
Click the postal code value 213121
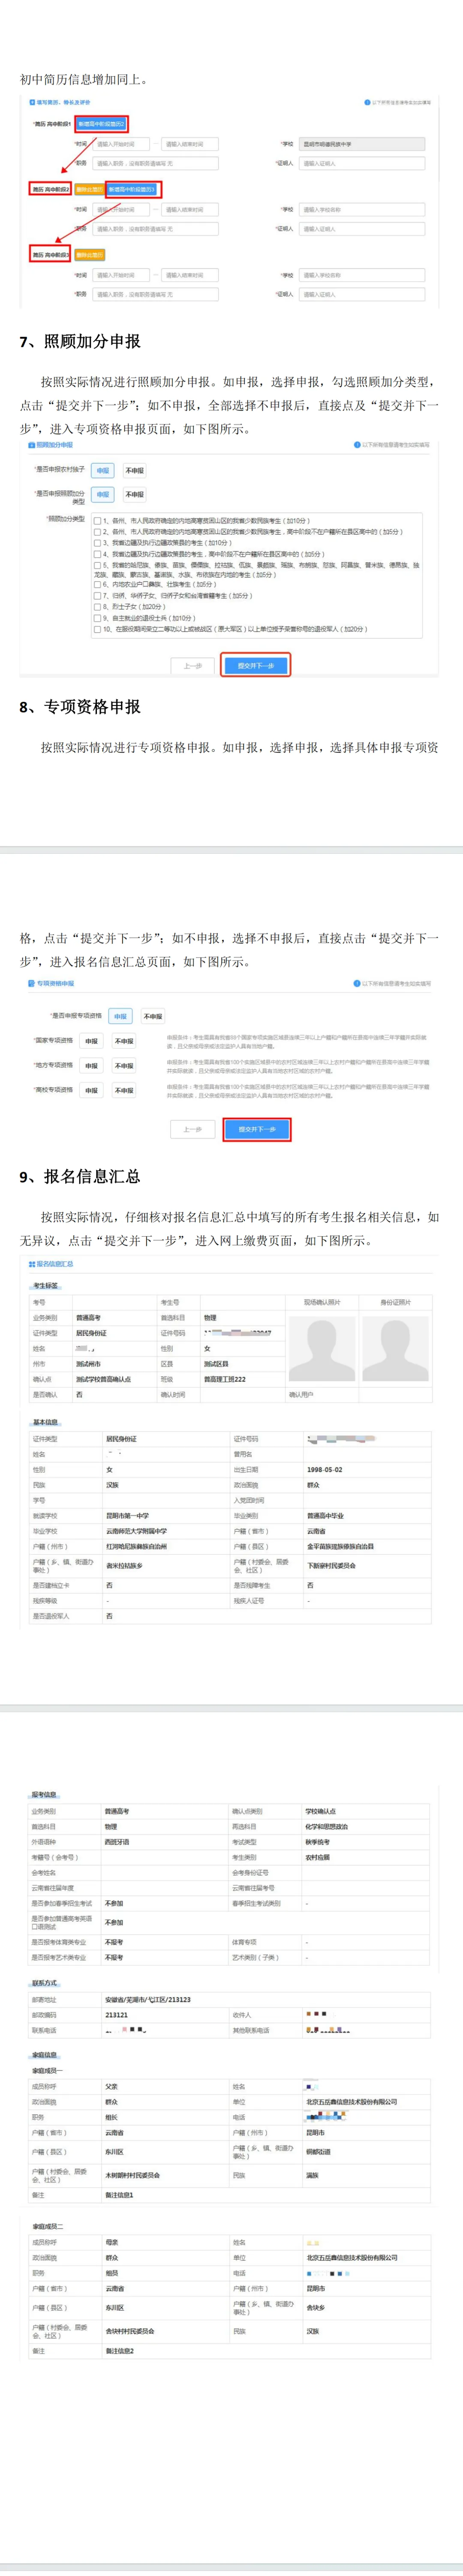[116, 2015]
